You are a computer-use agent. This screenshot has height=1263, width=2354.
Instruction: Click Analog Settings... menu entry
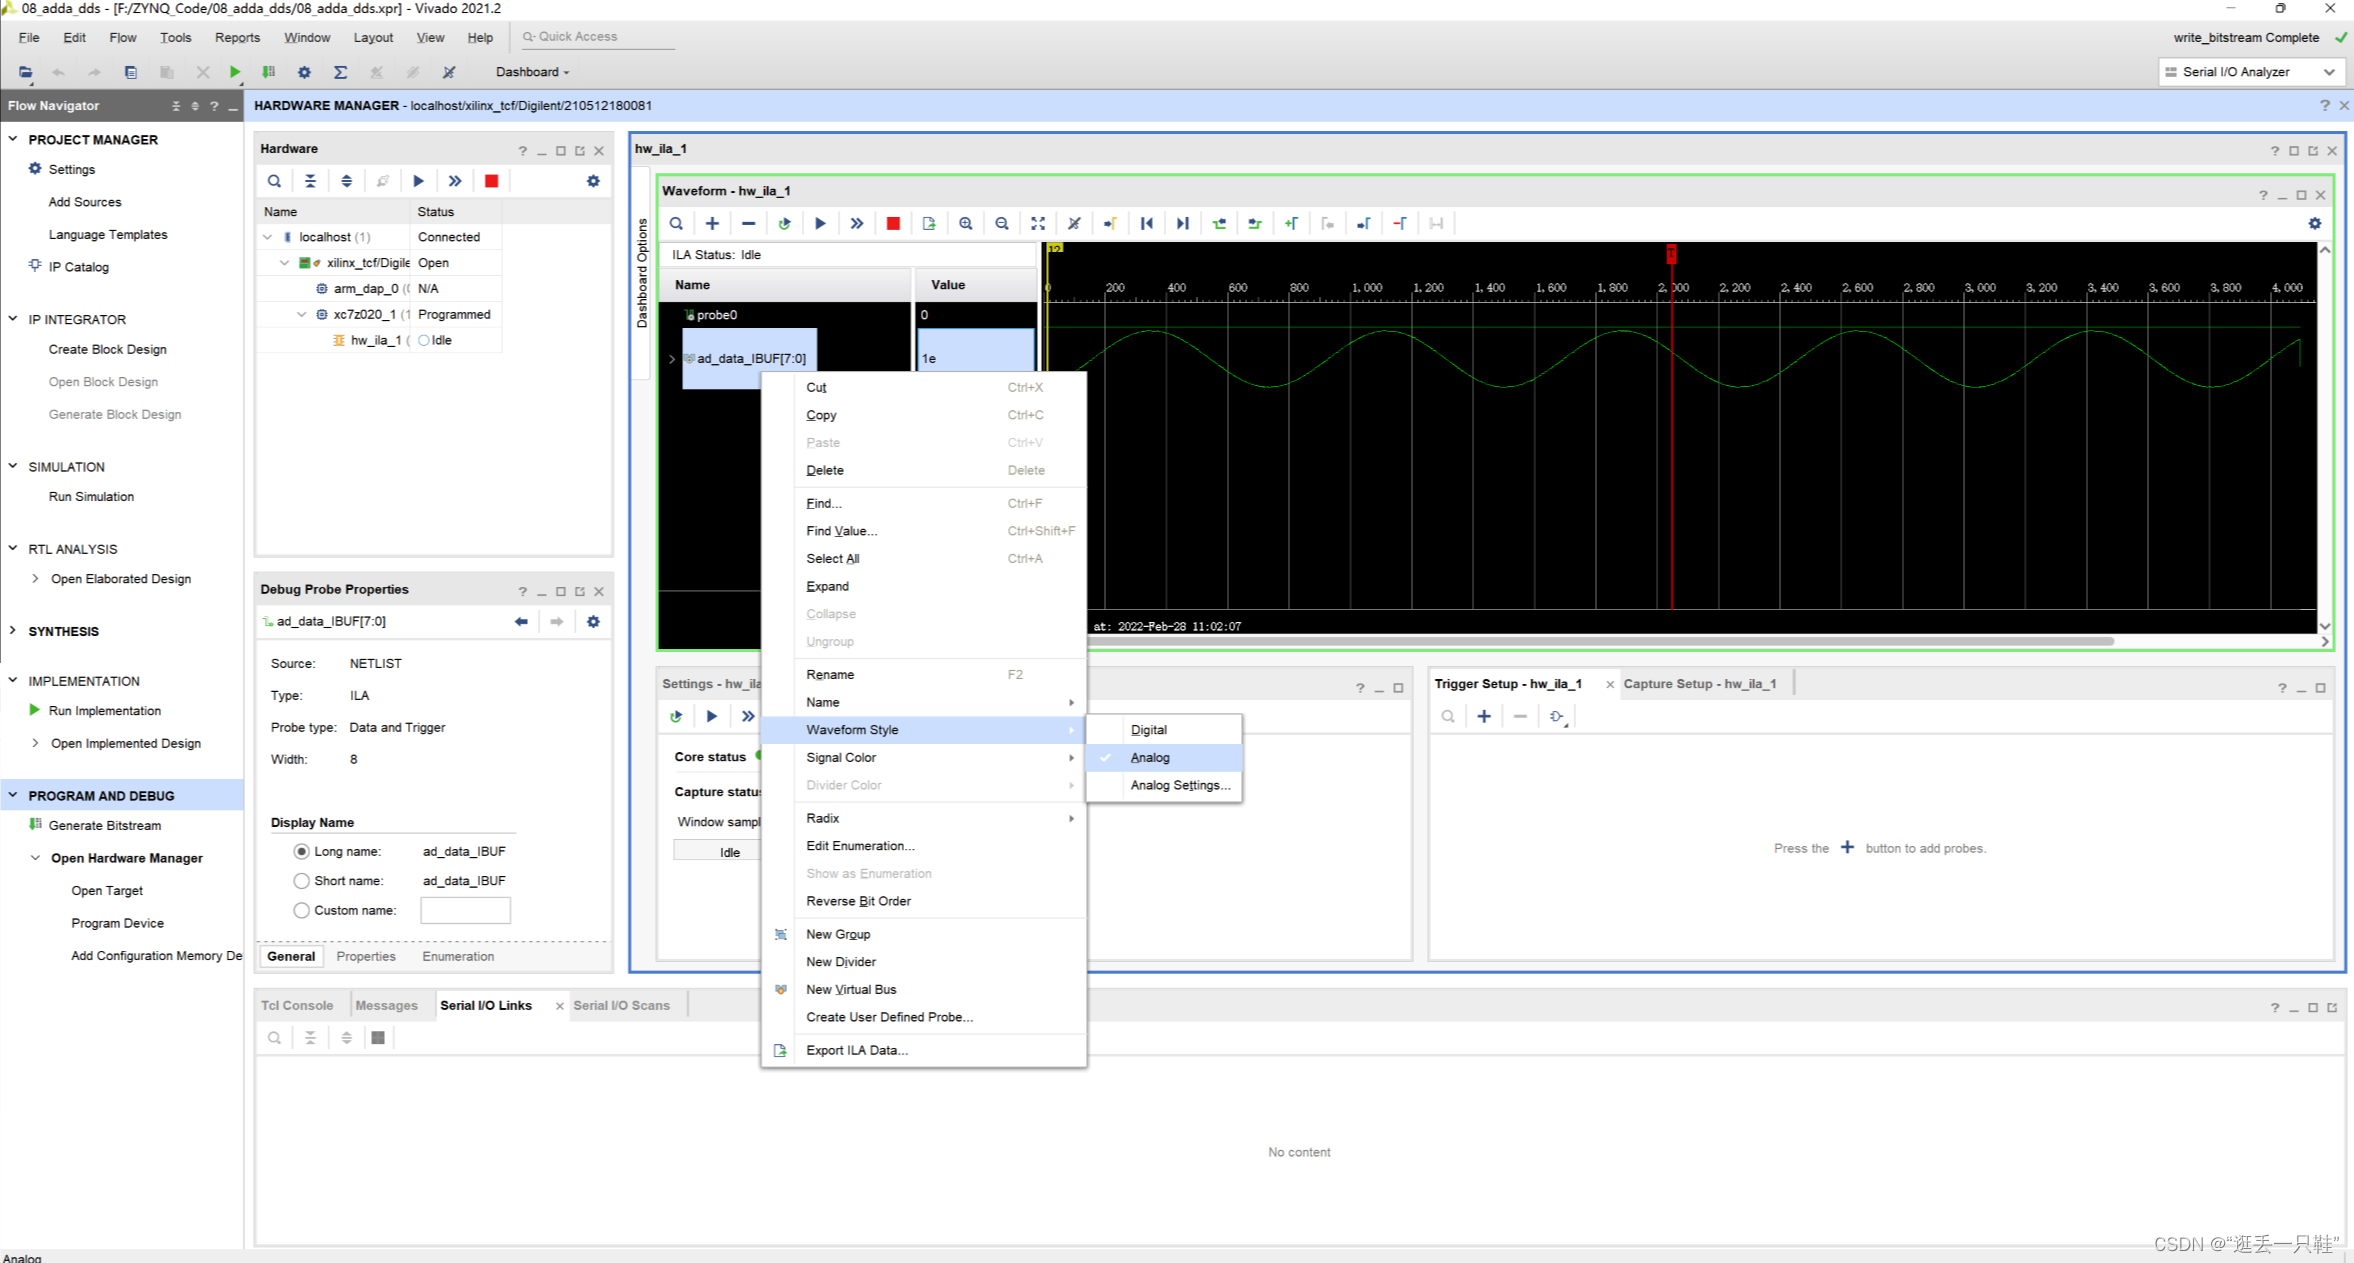coord(1179,785)
